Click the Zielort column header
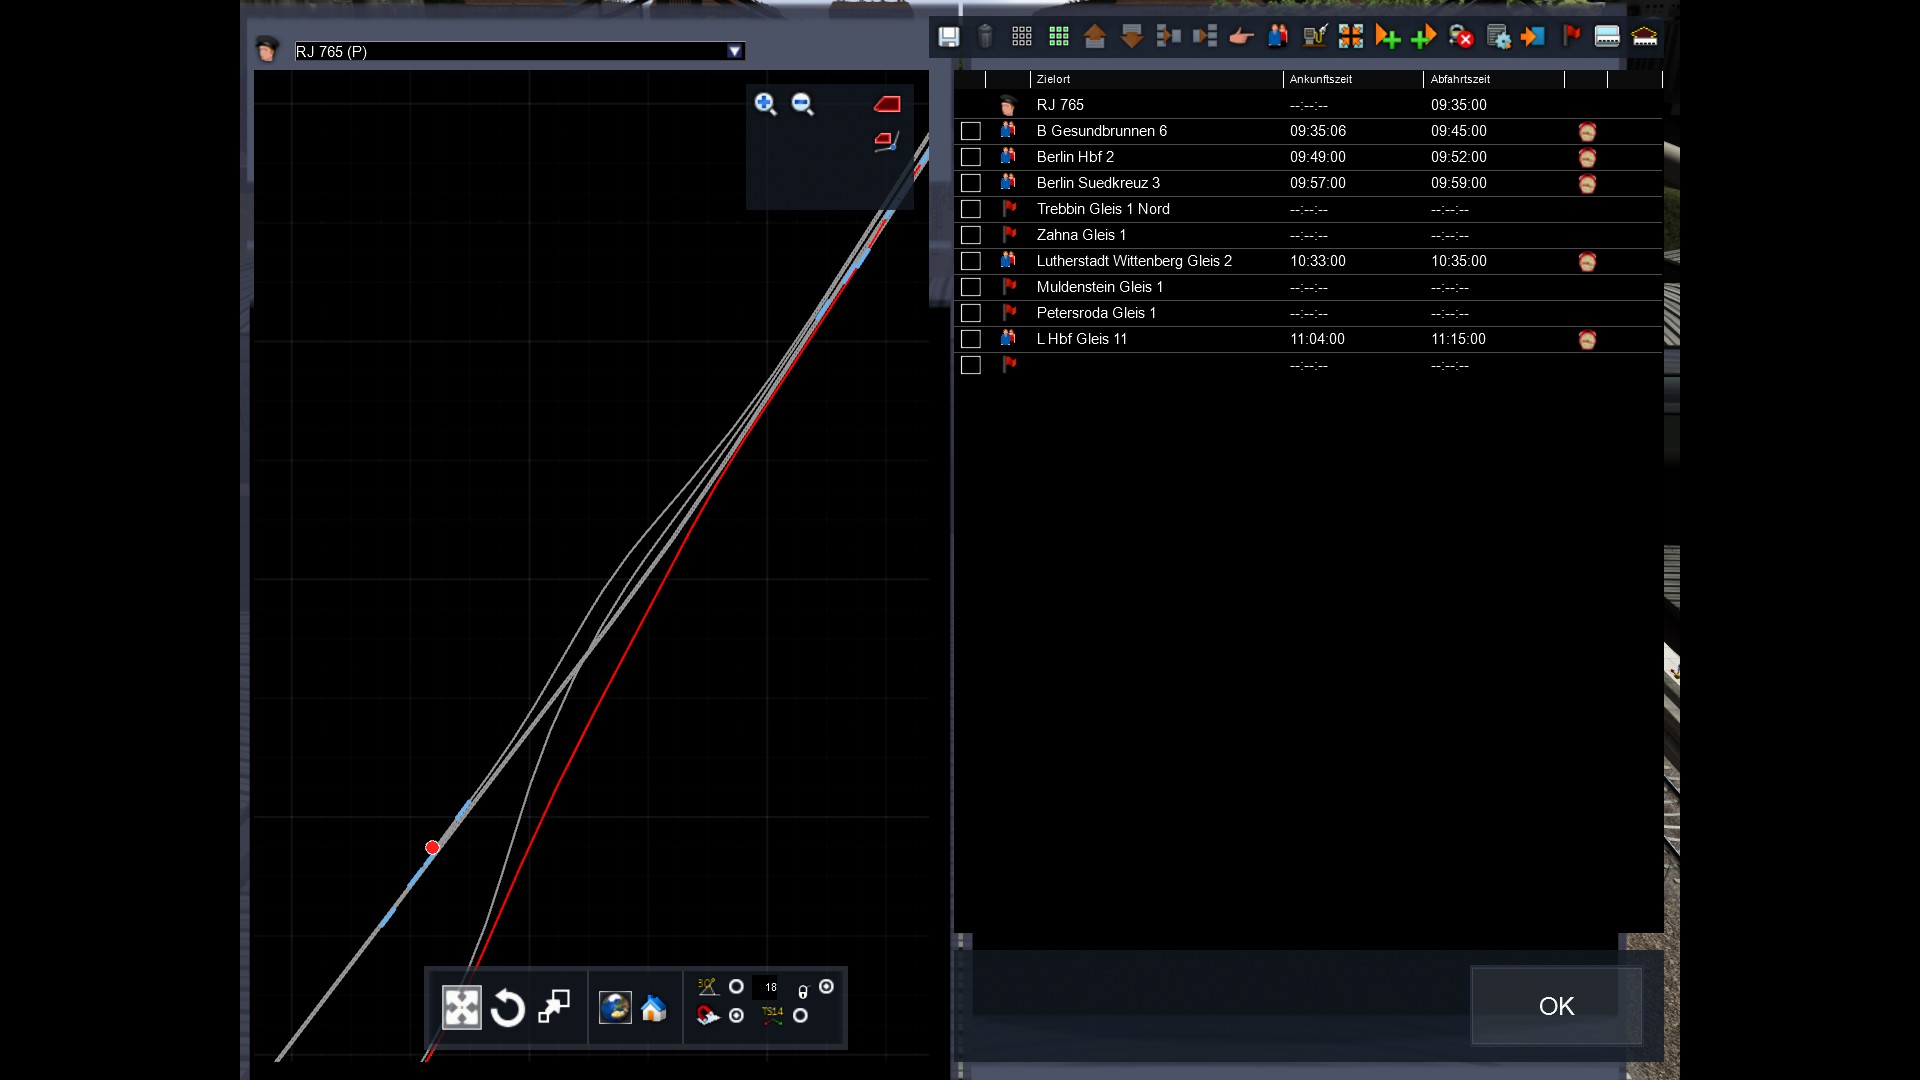1920x1080 pixels. coord(1054,79)
